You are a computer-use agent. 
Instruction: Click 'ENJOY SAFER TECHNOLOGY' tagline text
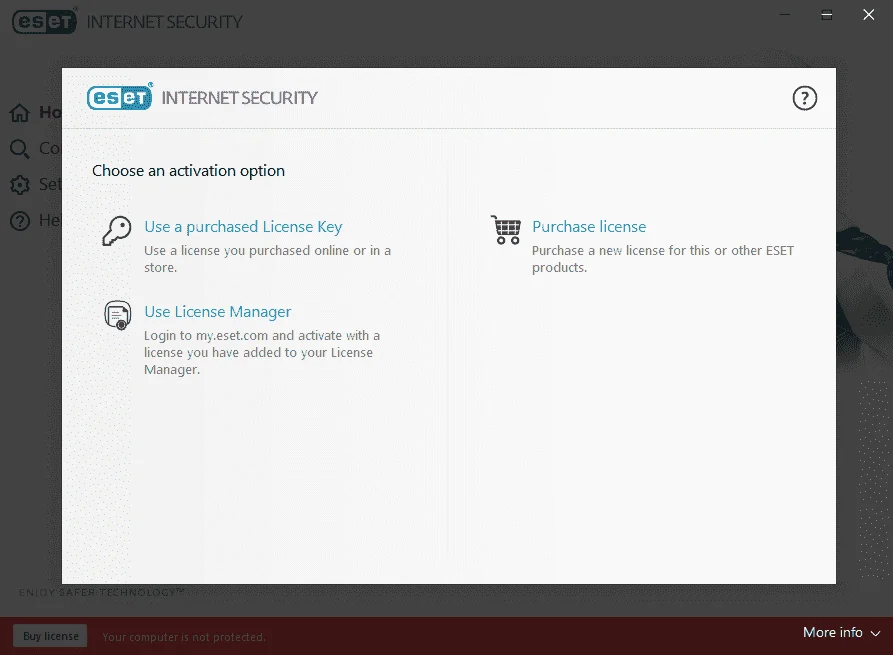coord(101,592)
